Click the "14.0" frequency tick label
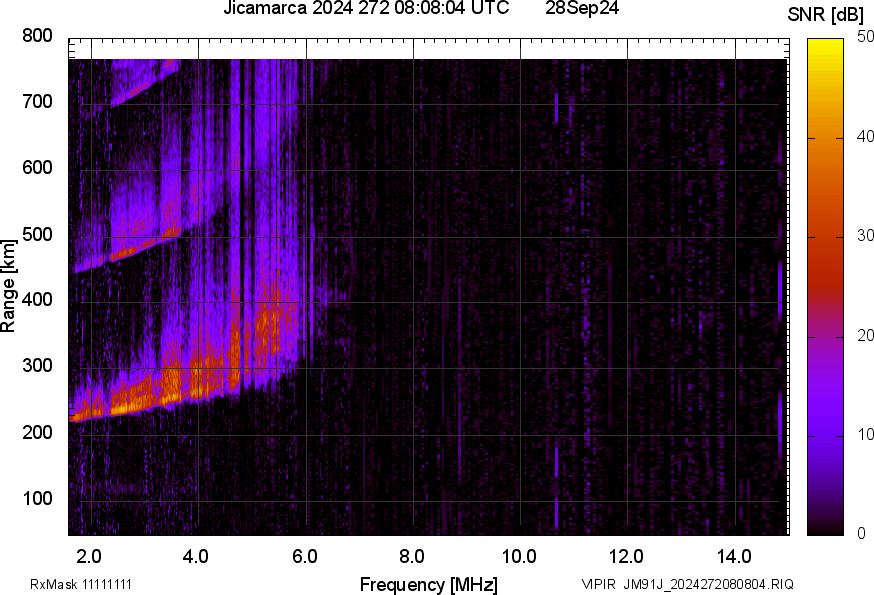874x595 pixels. (733, 556)
